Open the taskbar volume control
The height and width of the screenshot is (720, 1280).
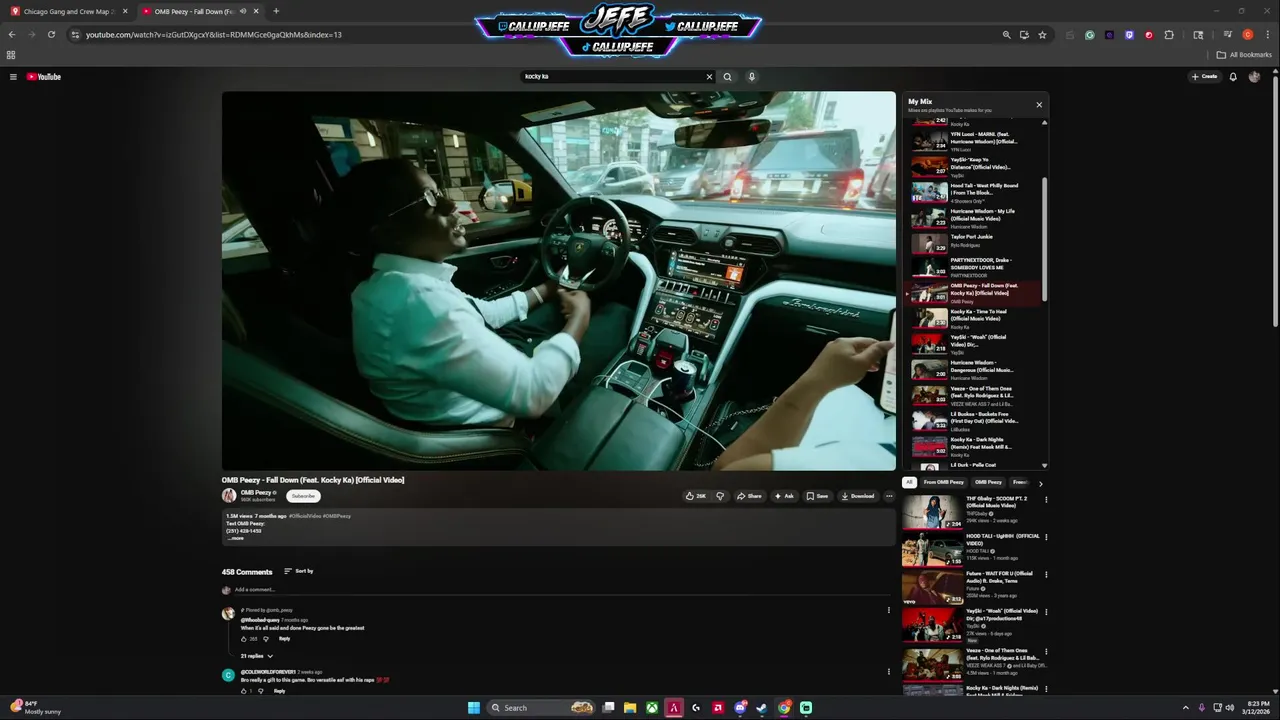1229,708
